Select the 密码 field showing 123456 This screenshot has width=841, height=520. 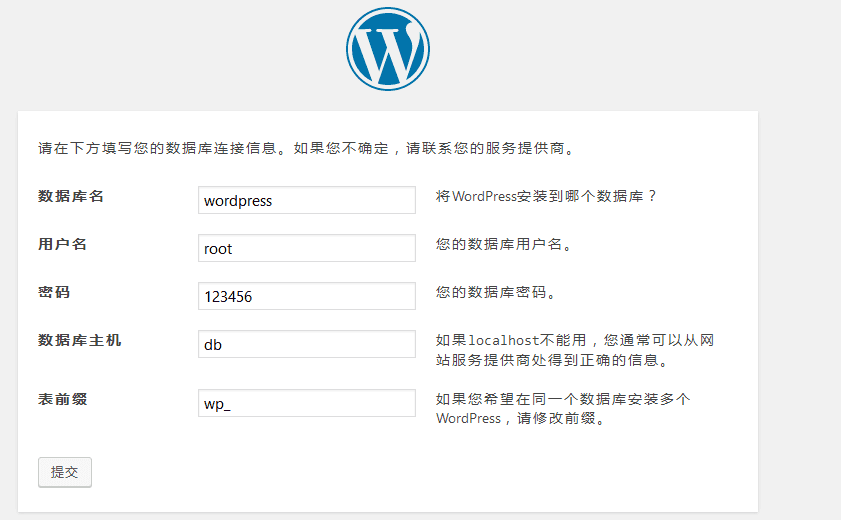point(307,296)
